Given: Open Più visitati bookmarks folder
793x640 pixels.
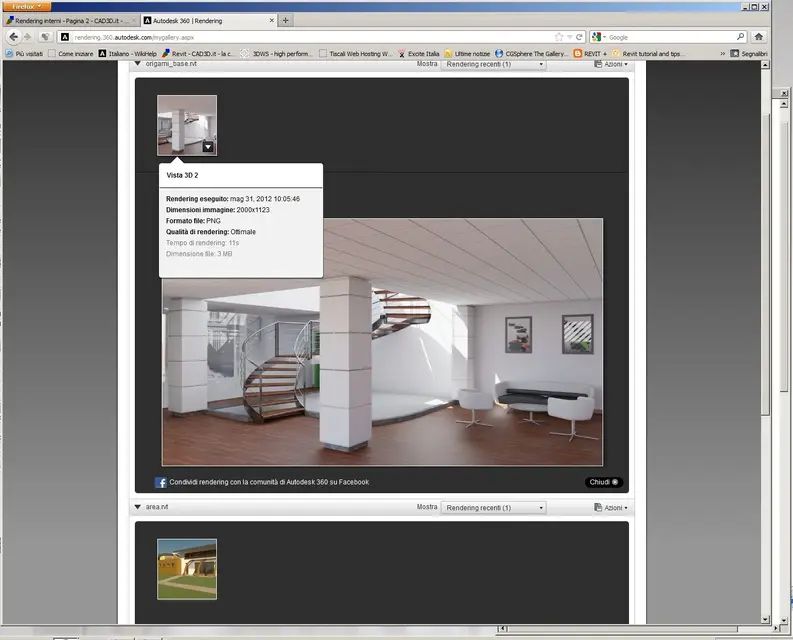Looking at the screenshot, I should [24, 54].
